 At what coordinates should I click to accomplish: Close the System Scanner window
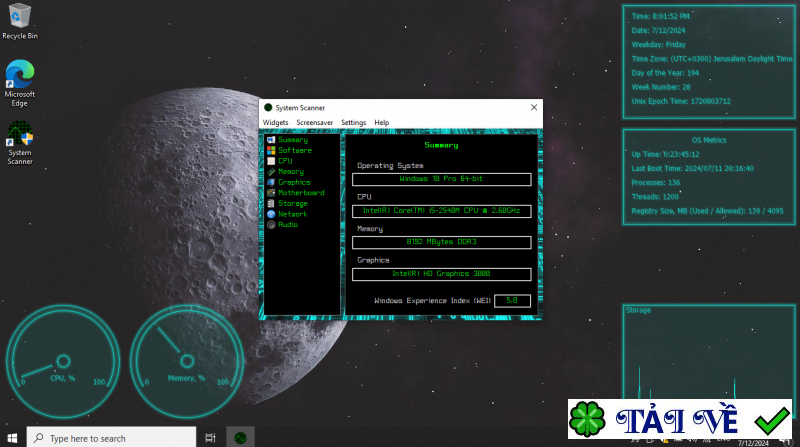pyautogui.click(x=534, y=107)
